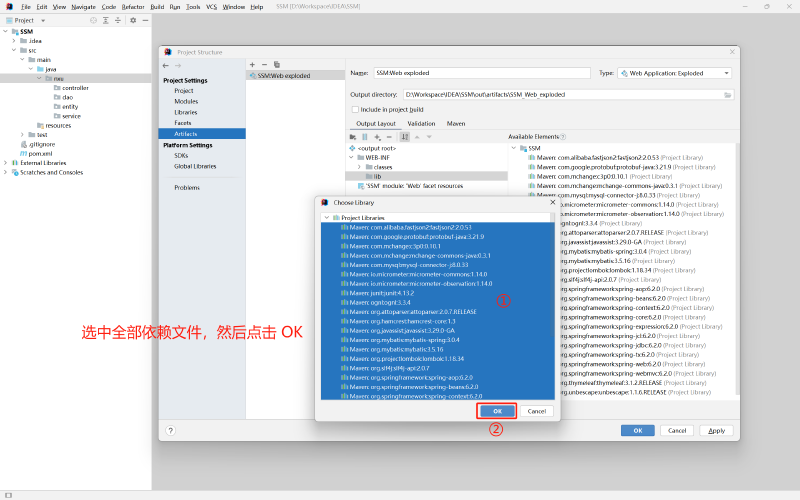Expand the .idea folder
The image size is (800, 500).
[14, 41]
